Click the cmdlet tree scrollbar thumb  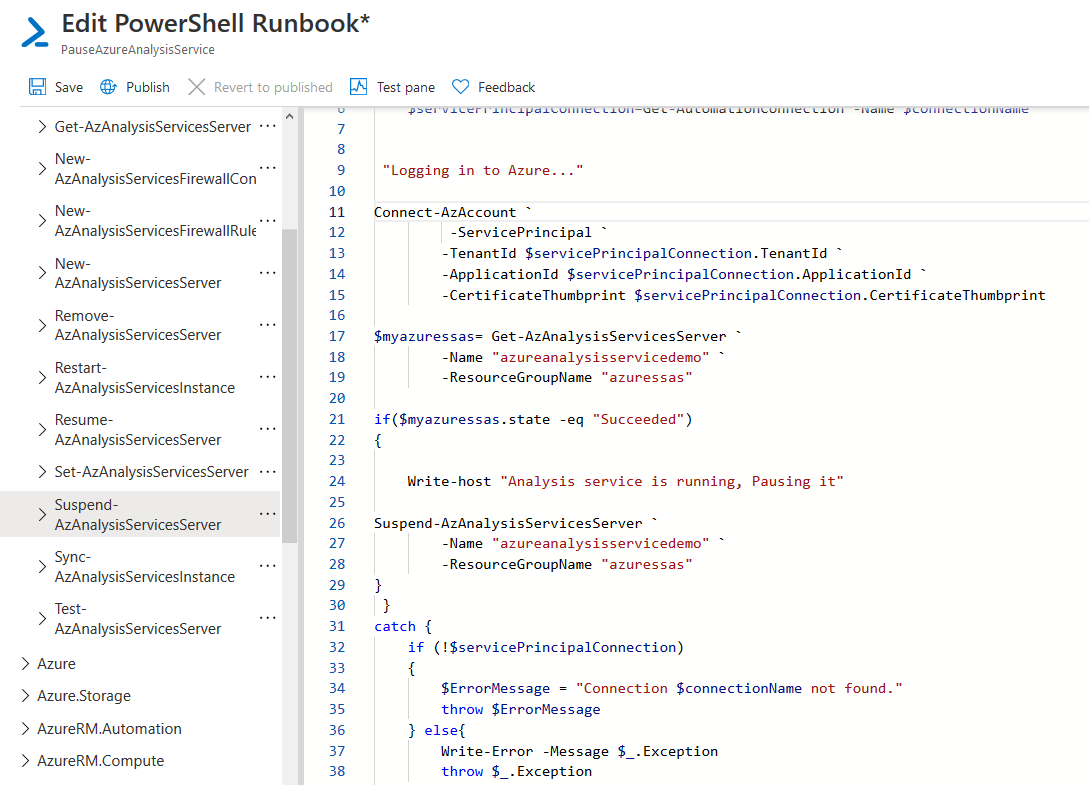(x=290, y=385)
